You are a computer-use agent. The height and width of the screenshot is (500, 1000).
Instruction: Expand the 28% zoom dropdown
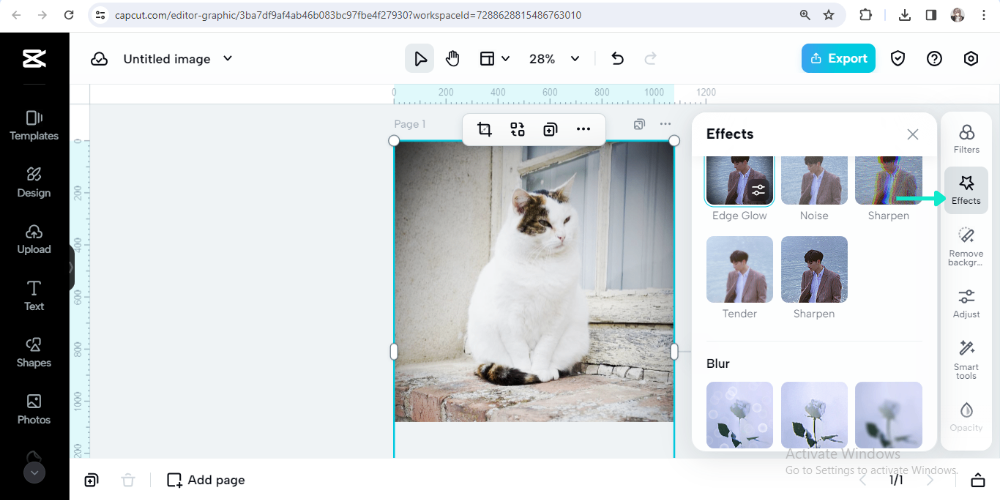[x=574, y=59]
